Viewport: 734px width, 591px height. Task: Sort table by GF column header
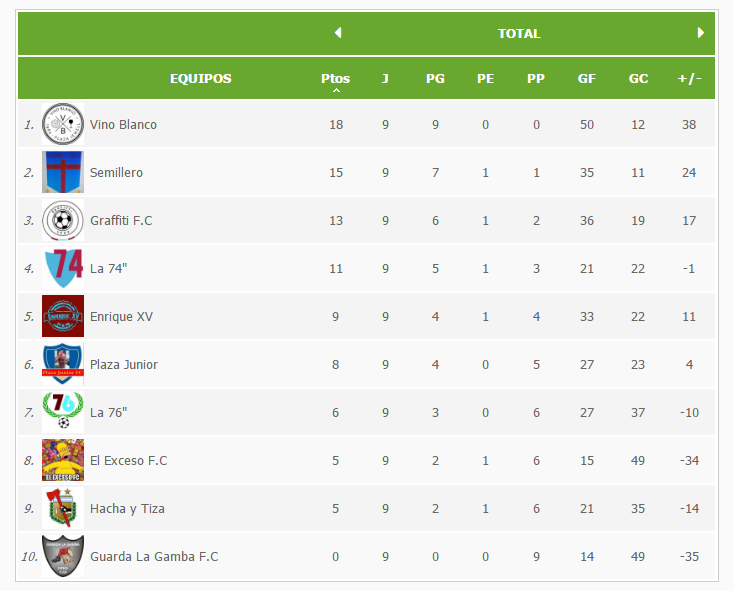[587, 79]
